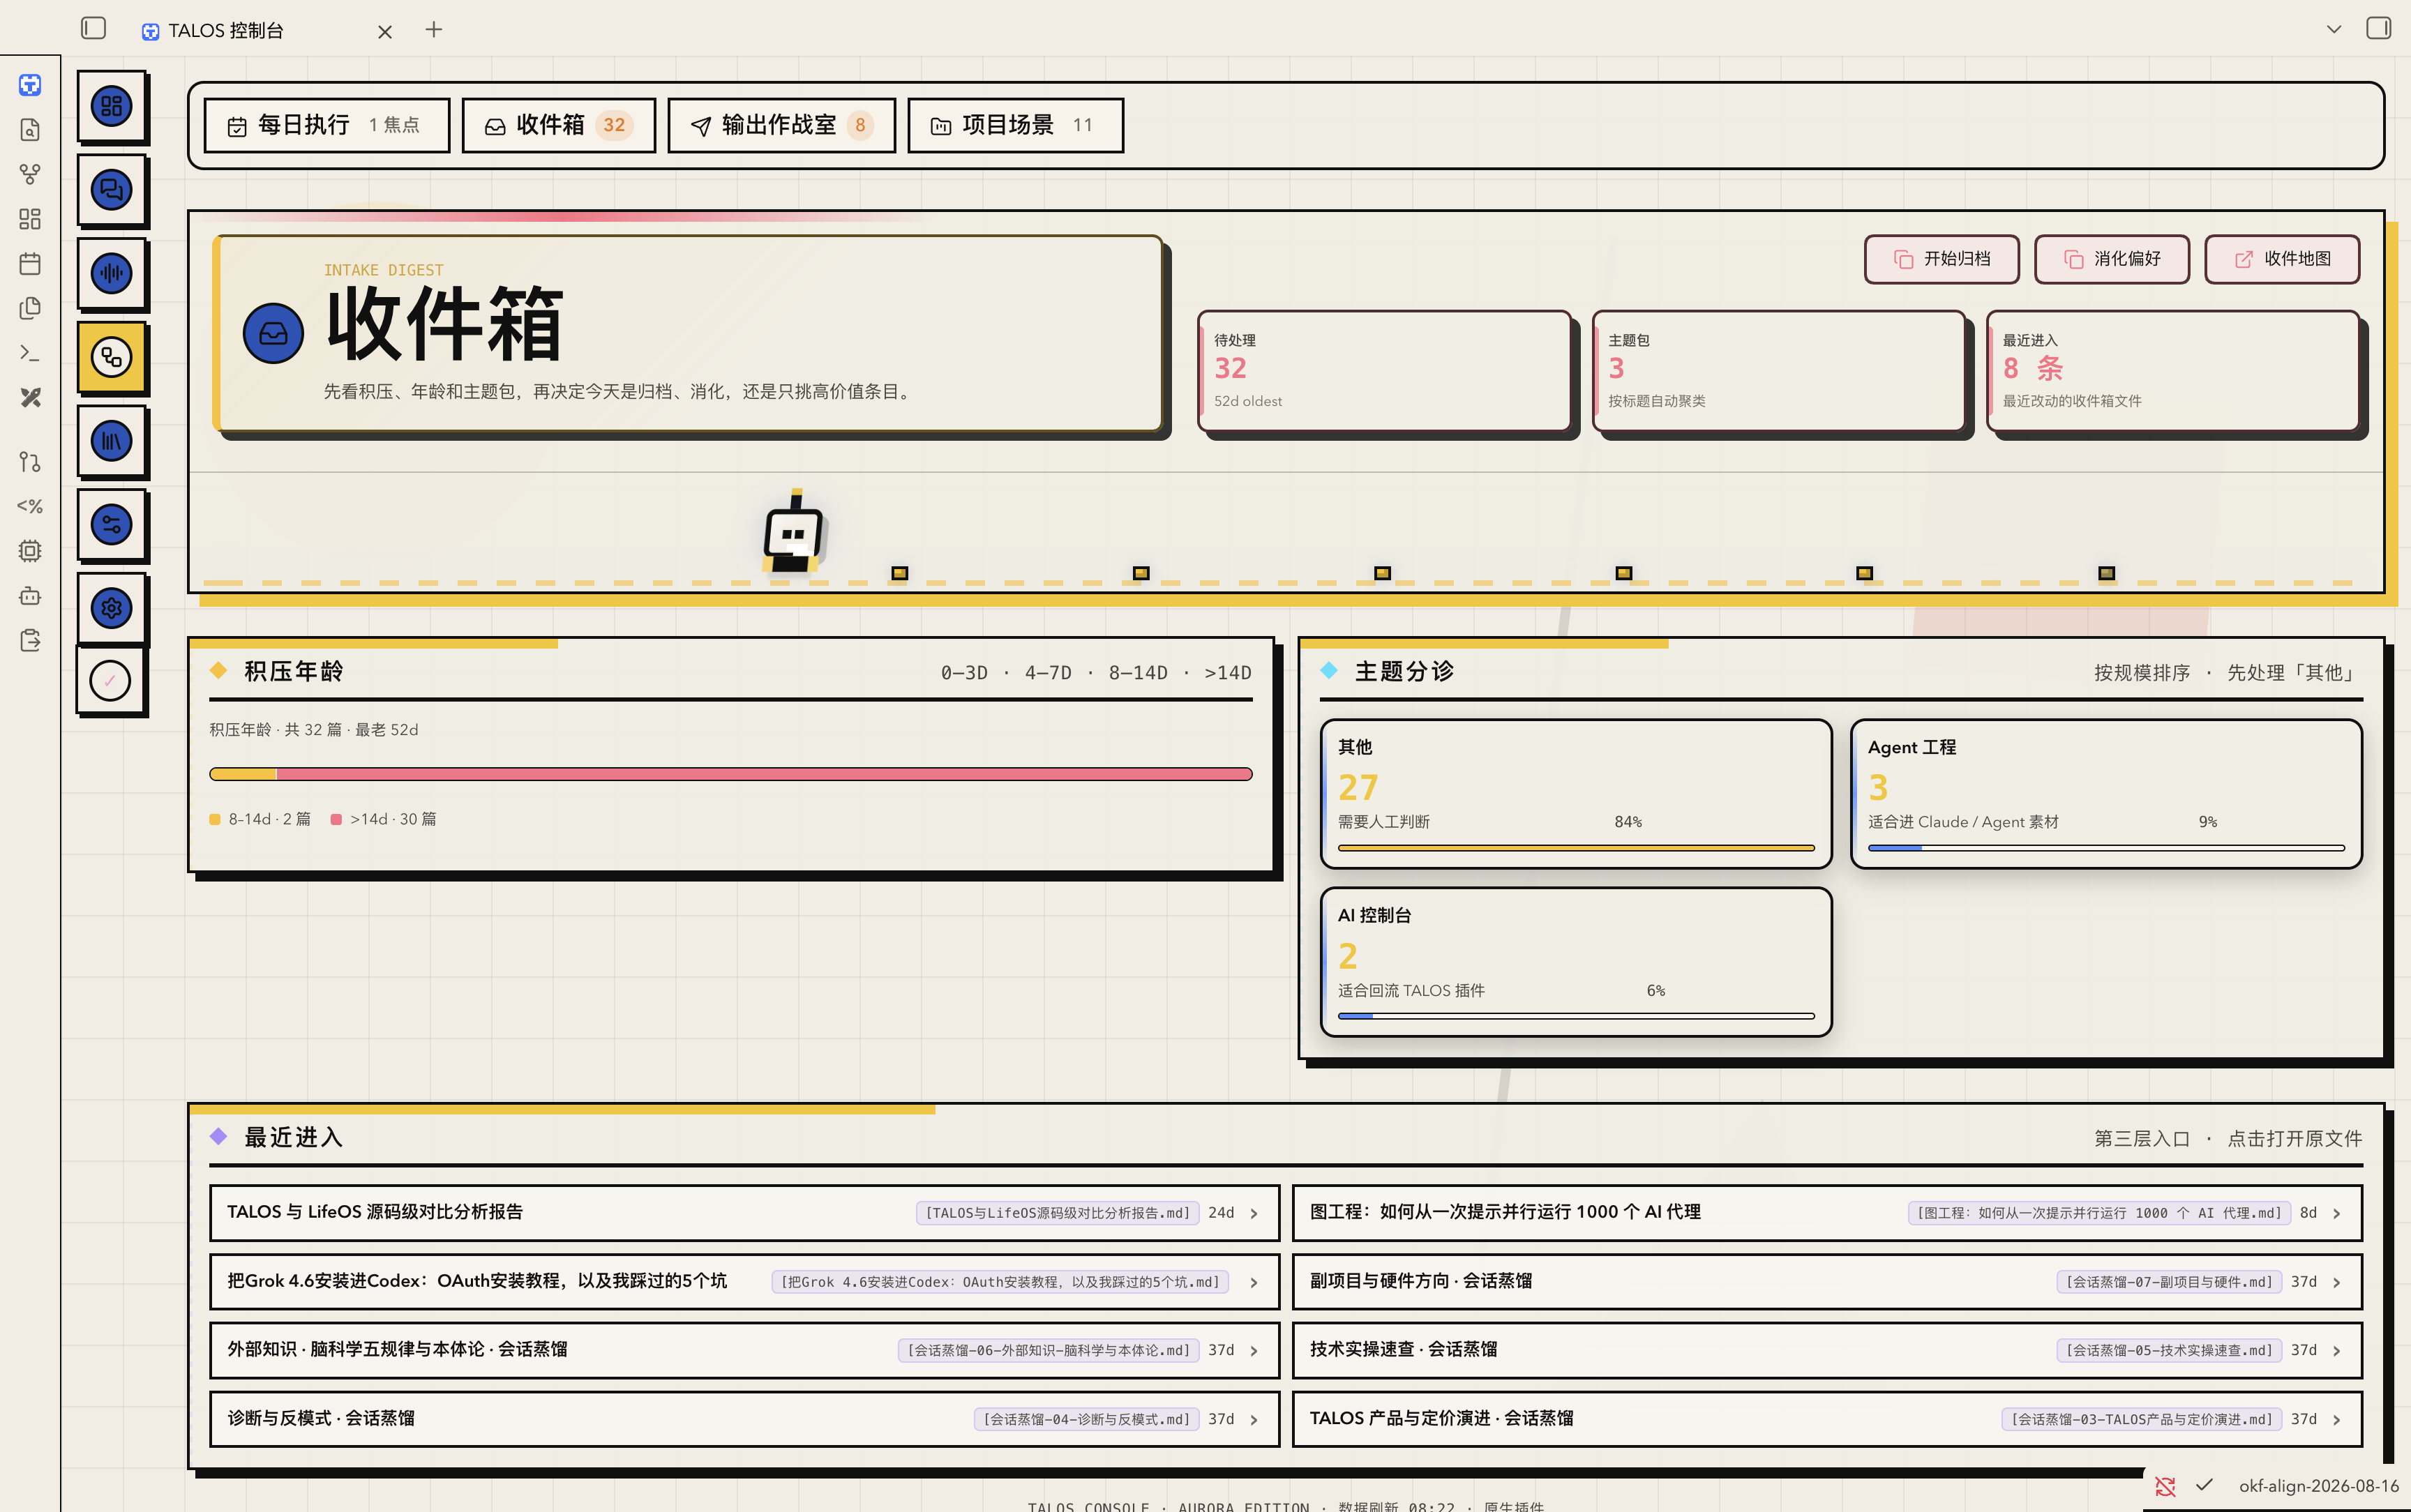Open the git branch ribbon icon
The height and width of the screenshot is (1512, 2411).
30,462
